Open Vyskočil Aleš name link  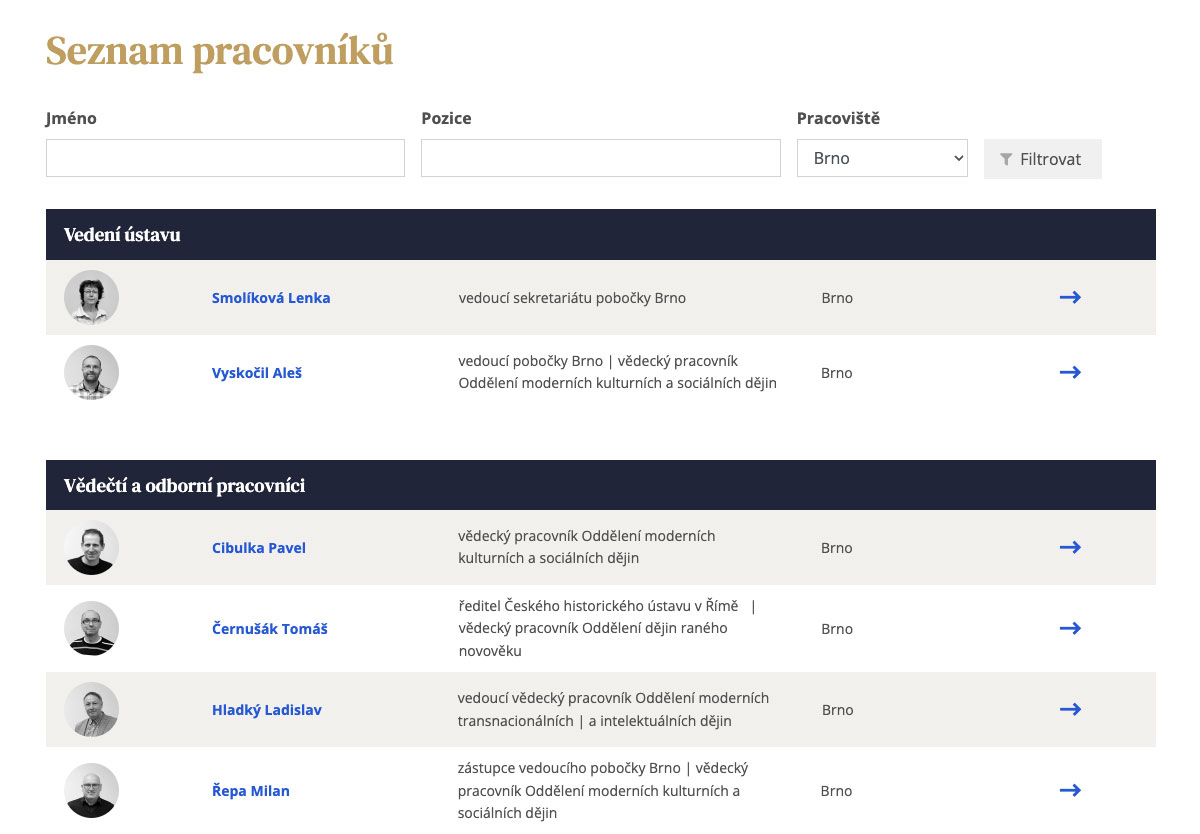(257, 373)
